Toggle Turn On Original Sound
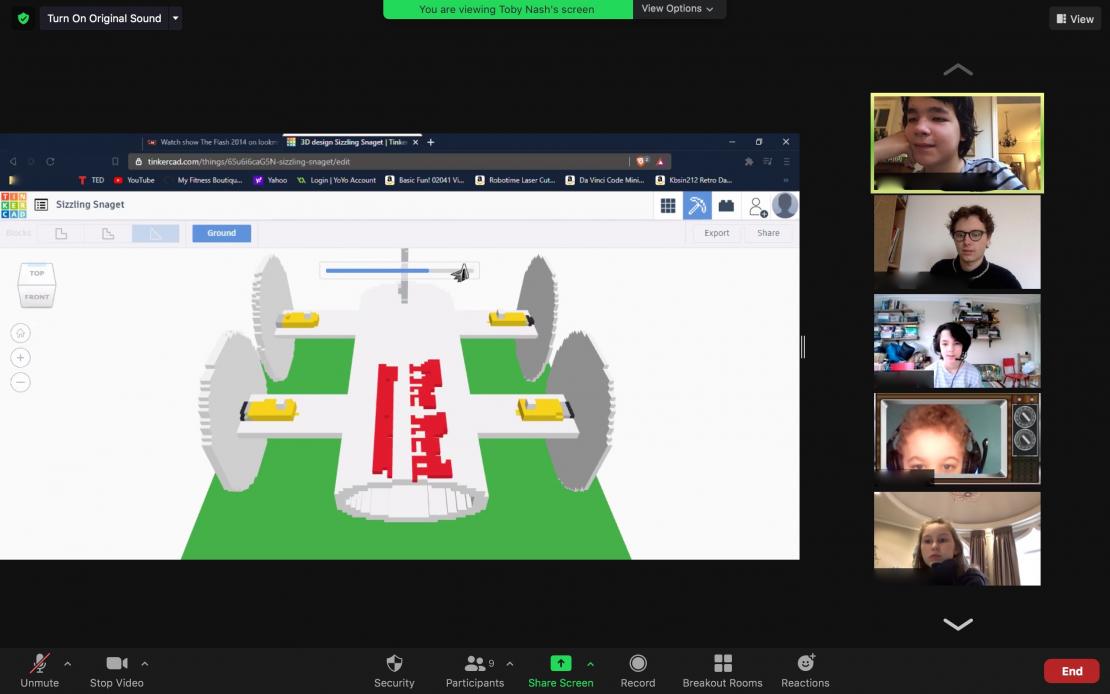Image resolution: width=1110 pixels, height=694 pixels. point(104,18)
